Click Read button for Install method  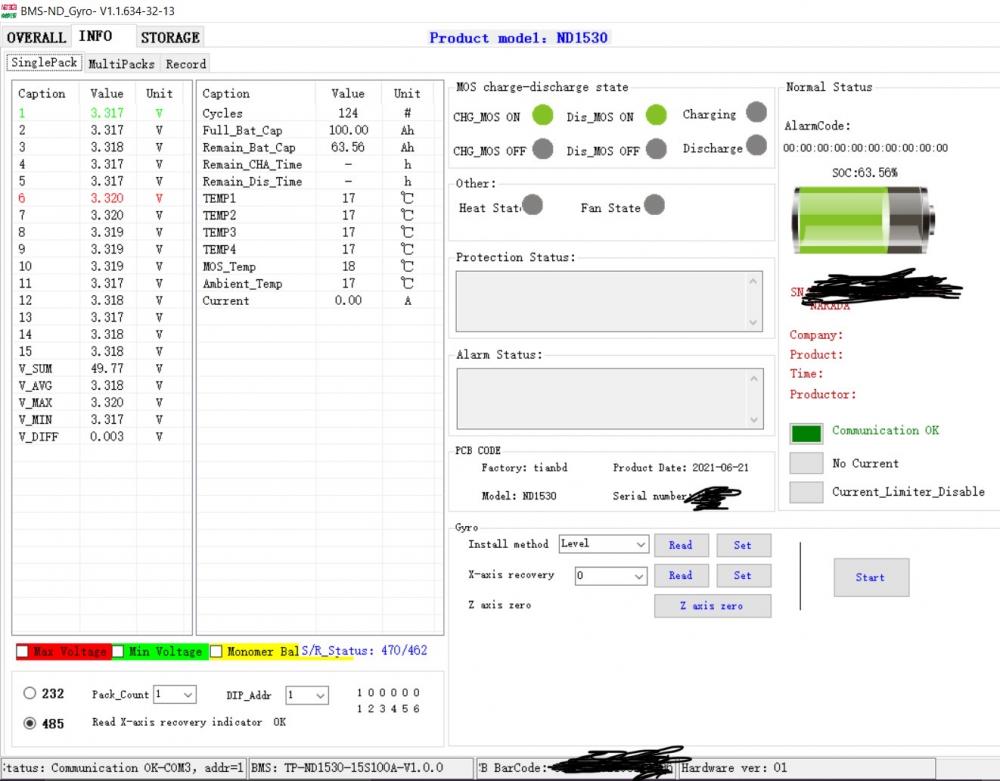coord(680,545)
